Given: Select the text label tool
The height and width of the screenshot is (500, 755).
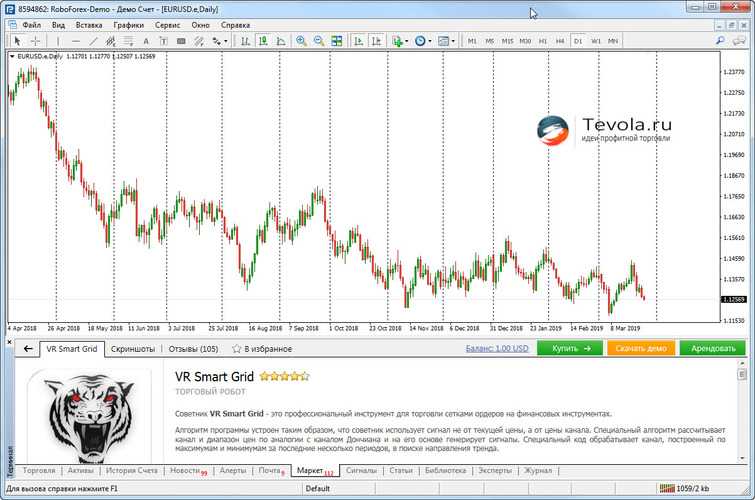Looking at the screenshot, I should pyautogui.click(x=164, y=41).
